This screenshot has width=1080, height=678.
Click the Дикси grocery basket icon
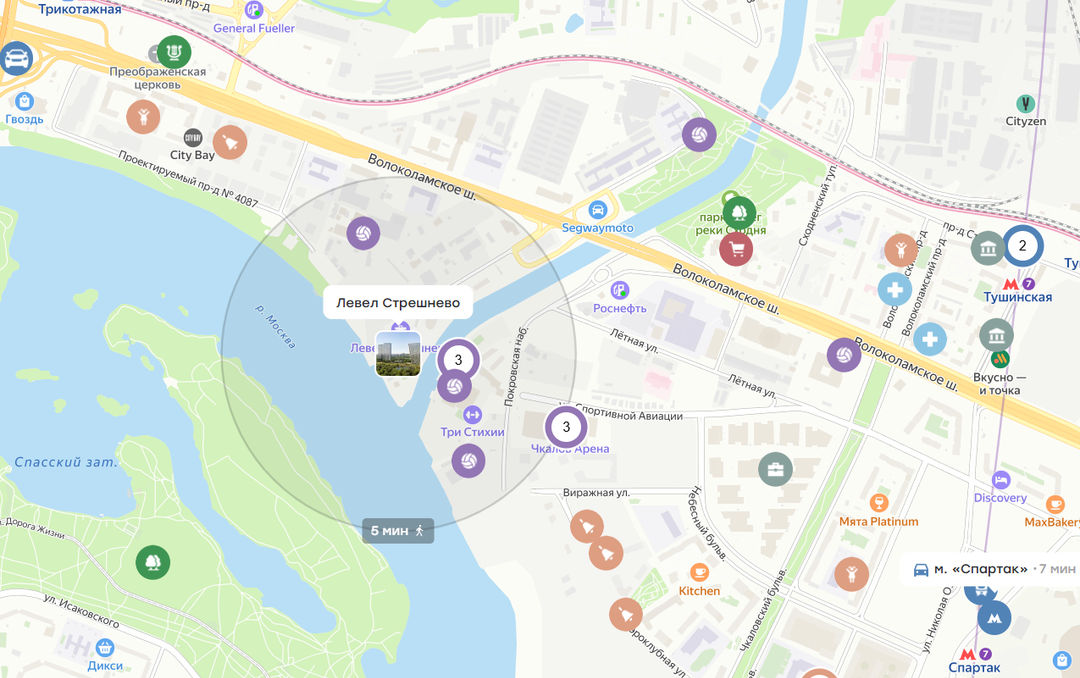coord(105,648)
